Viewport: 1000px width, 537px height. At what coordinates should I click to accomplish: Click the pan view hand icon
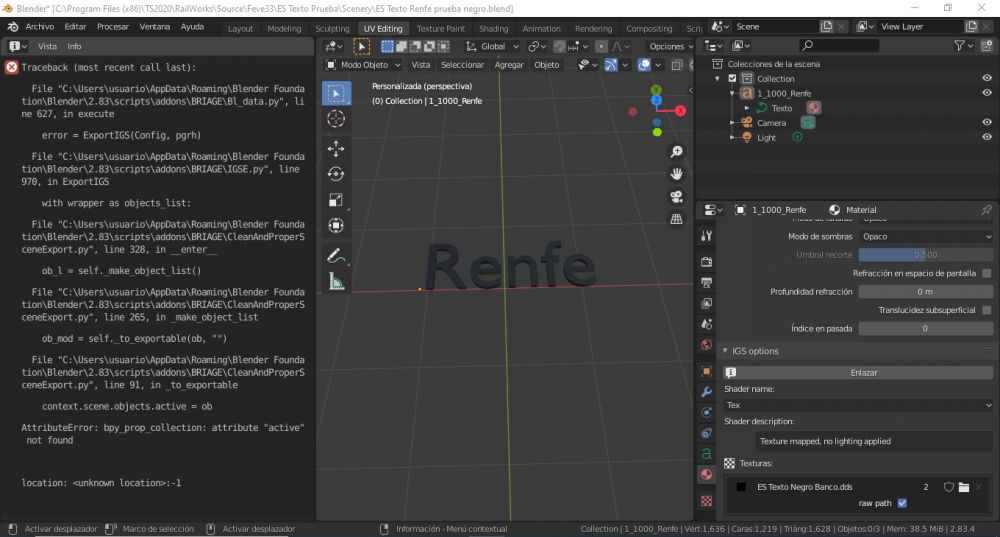point(676,173)
